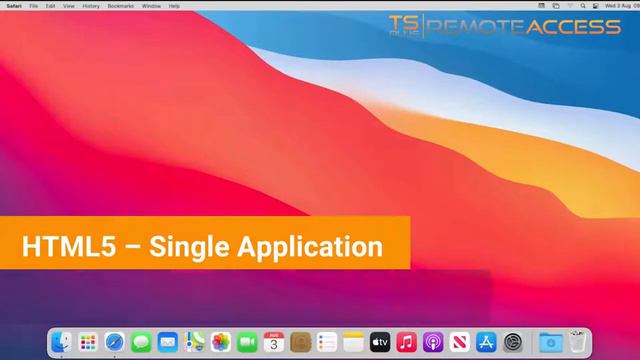
Task: Open the Window menu
Action: (x=151, y=6)
